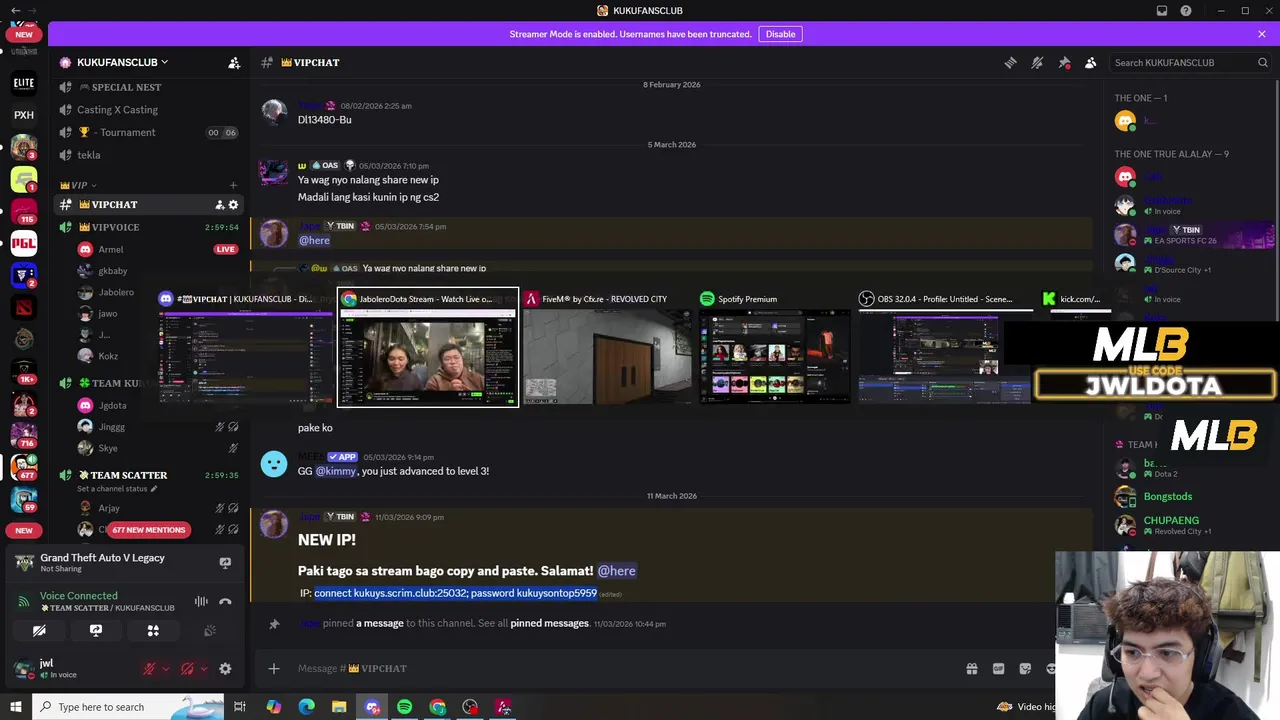
Task: Click the @here mention in NEW IP message
Action: tap(616, 571)
